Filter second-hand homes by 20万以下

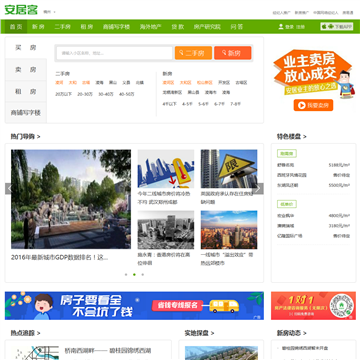pos(63,94)
